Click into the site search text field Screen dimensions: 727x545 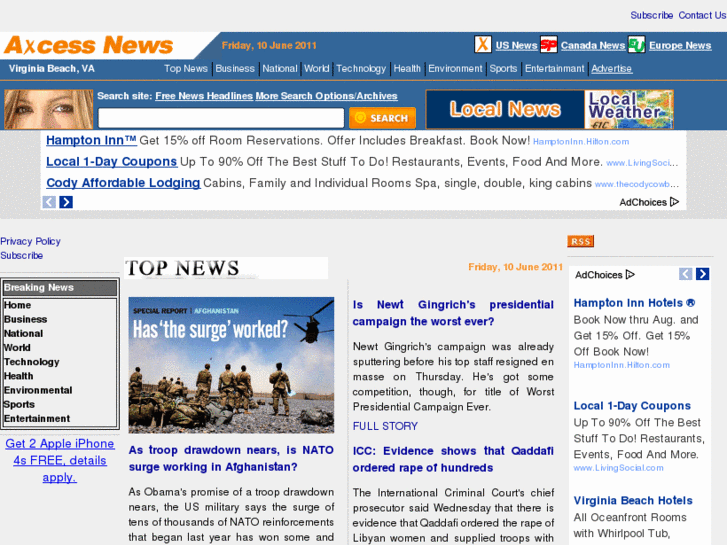click(221, 118)
